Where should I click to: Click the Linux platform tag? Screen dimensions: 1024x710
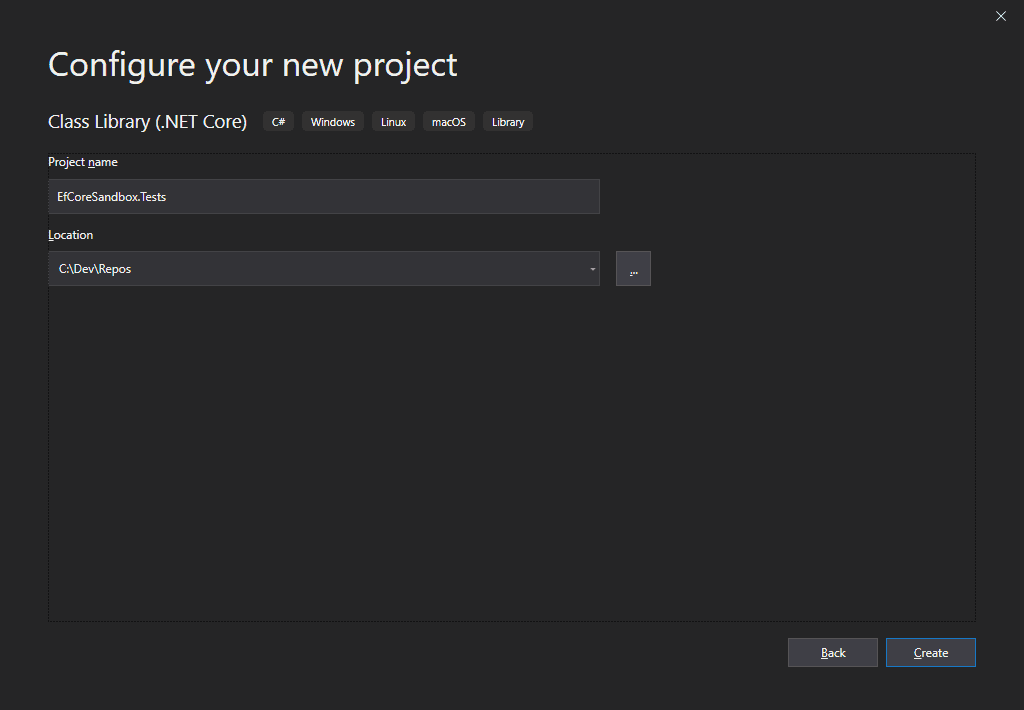point(393,122)
